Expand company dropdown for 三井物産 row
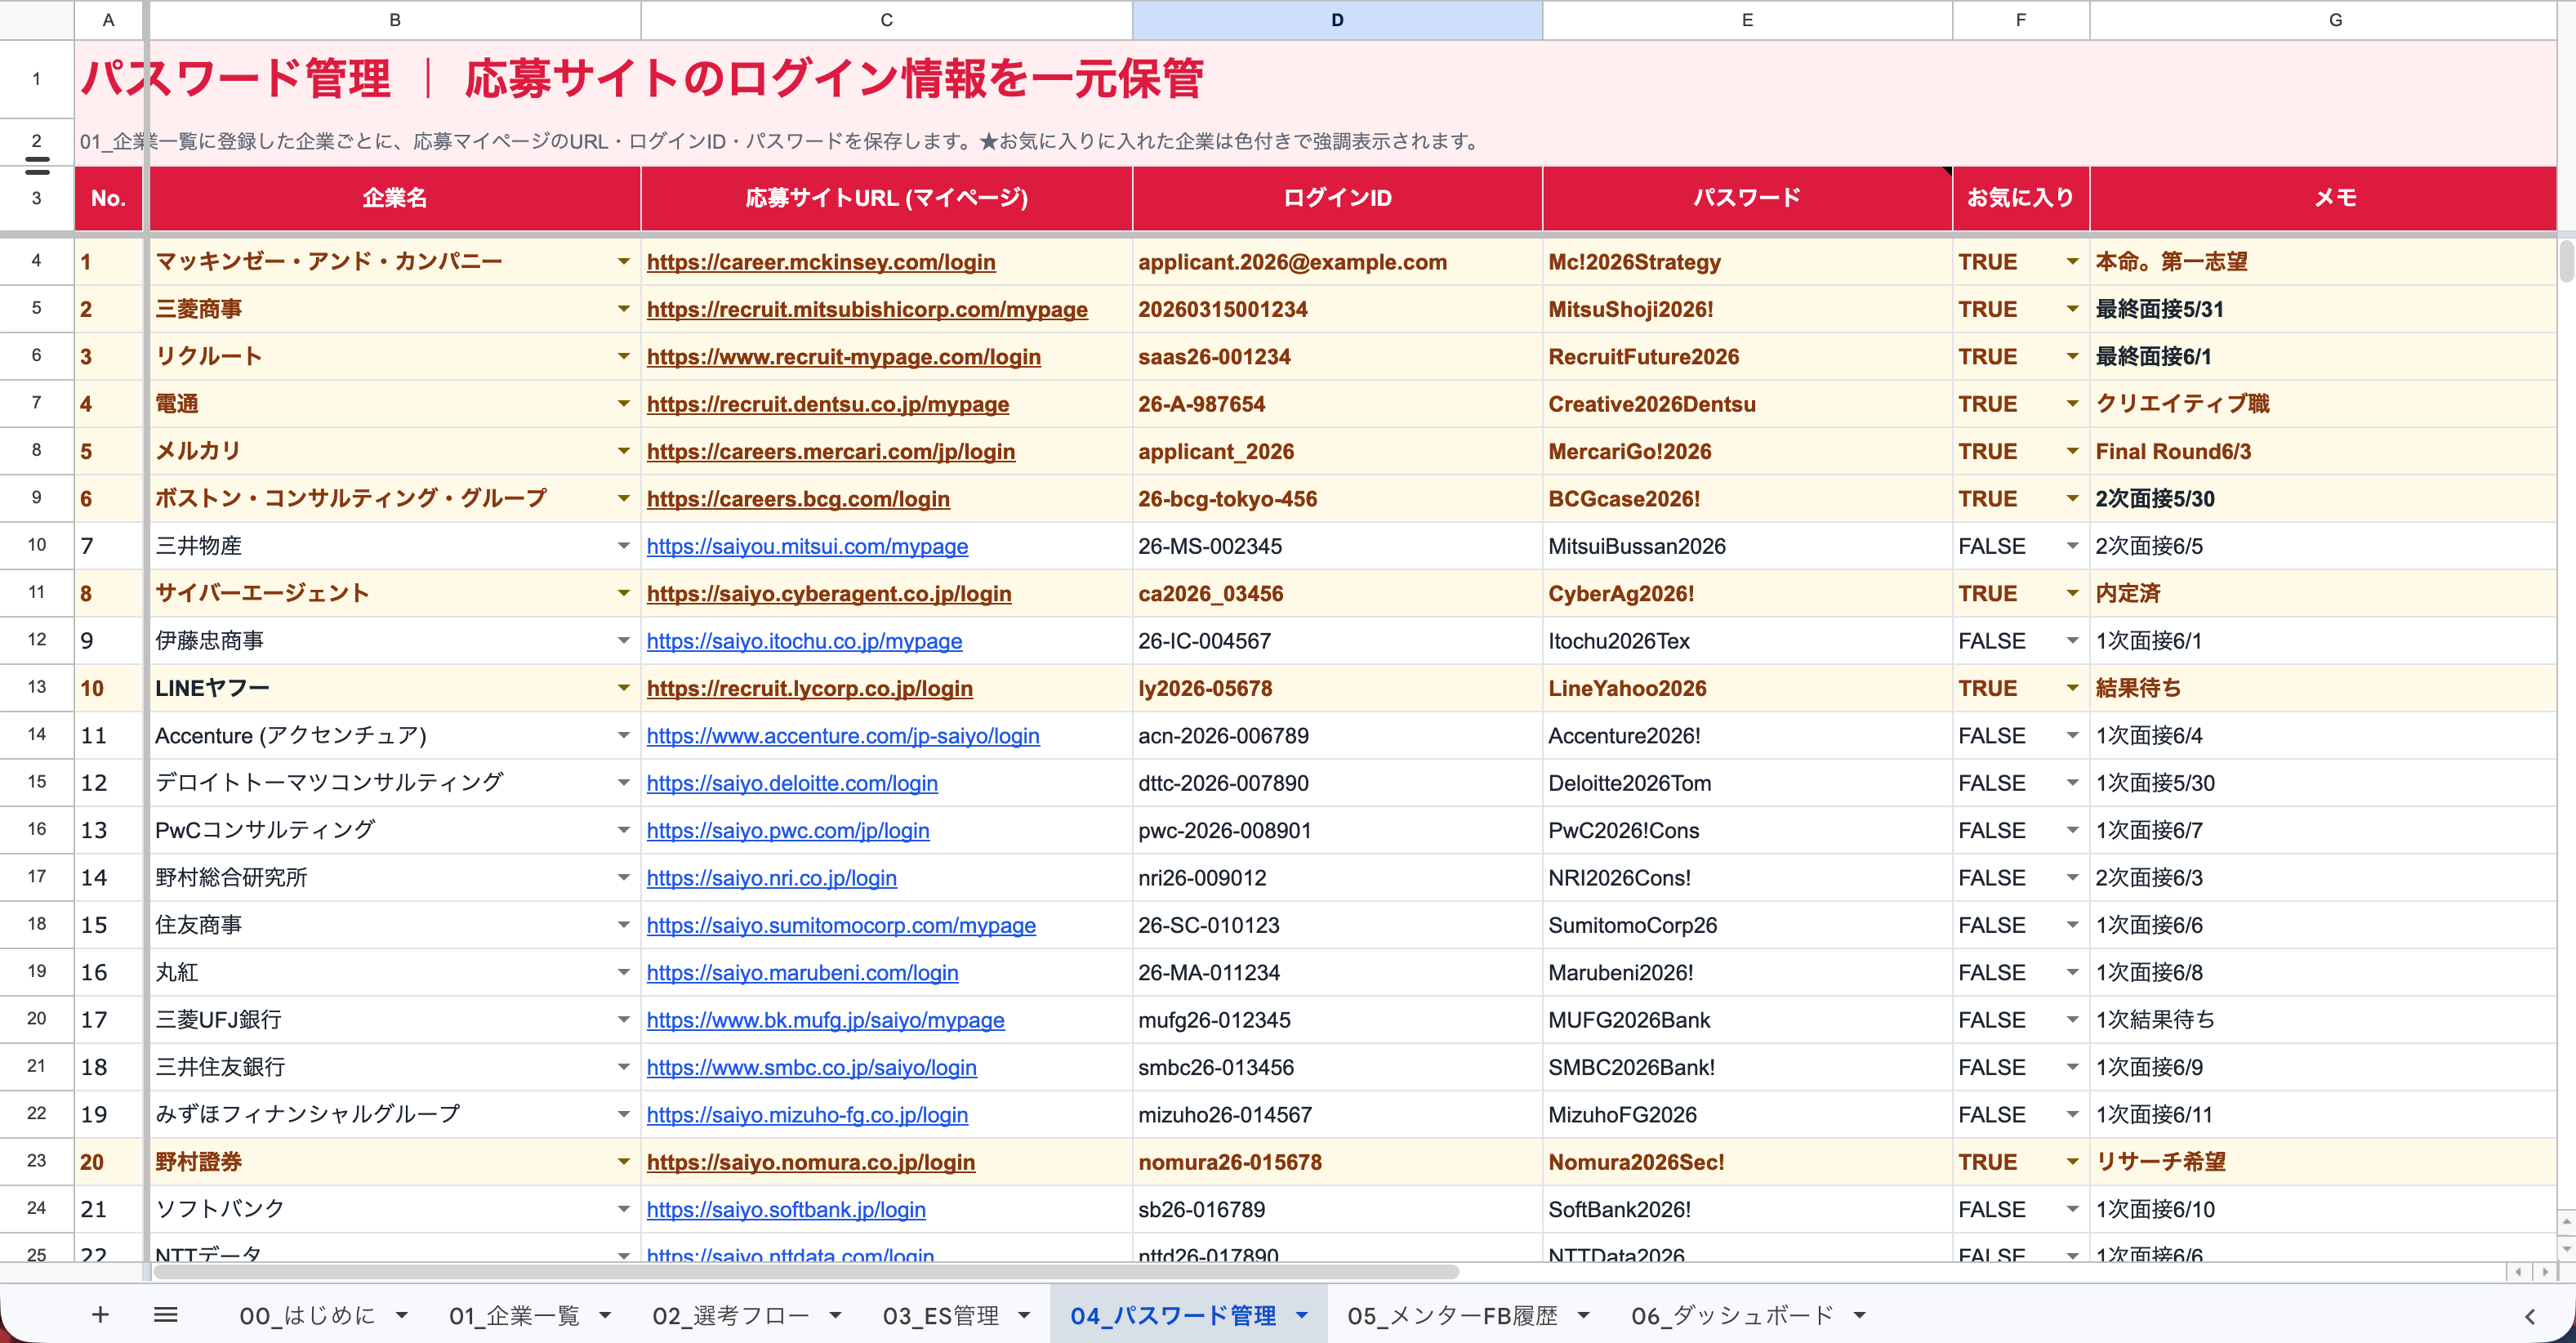 coord(624,546)
